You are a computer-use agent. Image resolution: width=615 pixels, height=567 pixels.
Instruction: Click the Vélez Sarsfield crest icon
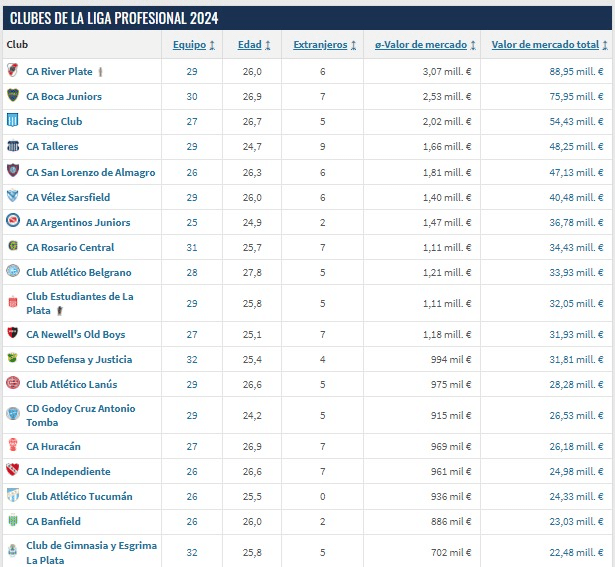pyautogui.click(x=13, y=196)
